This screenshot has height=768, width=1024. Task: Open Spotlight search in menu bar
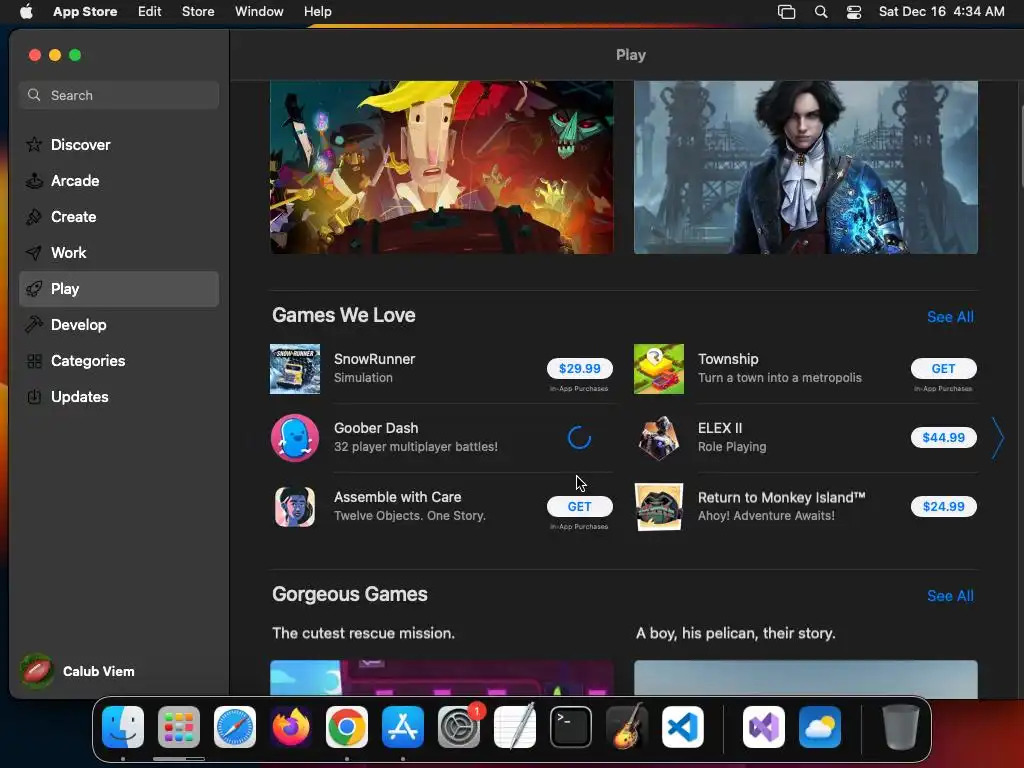(821, 12)
